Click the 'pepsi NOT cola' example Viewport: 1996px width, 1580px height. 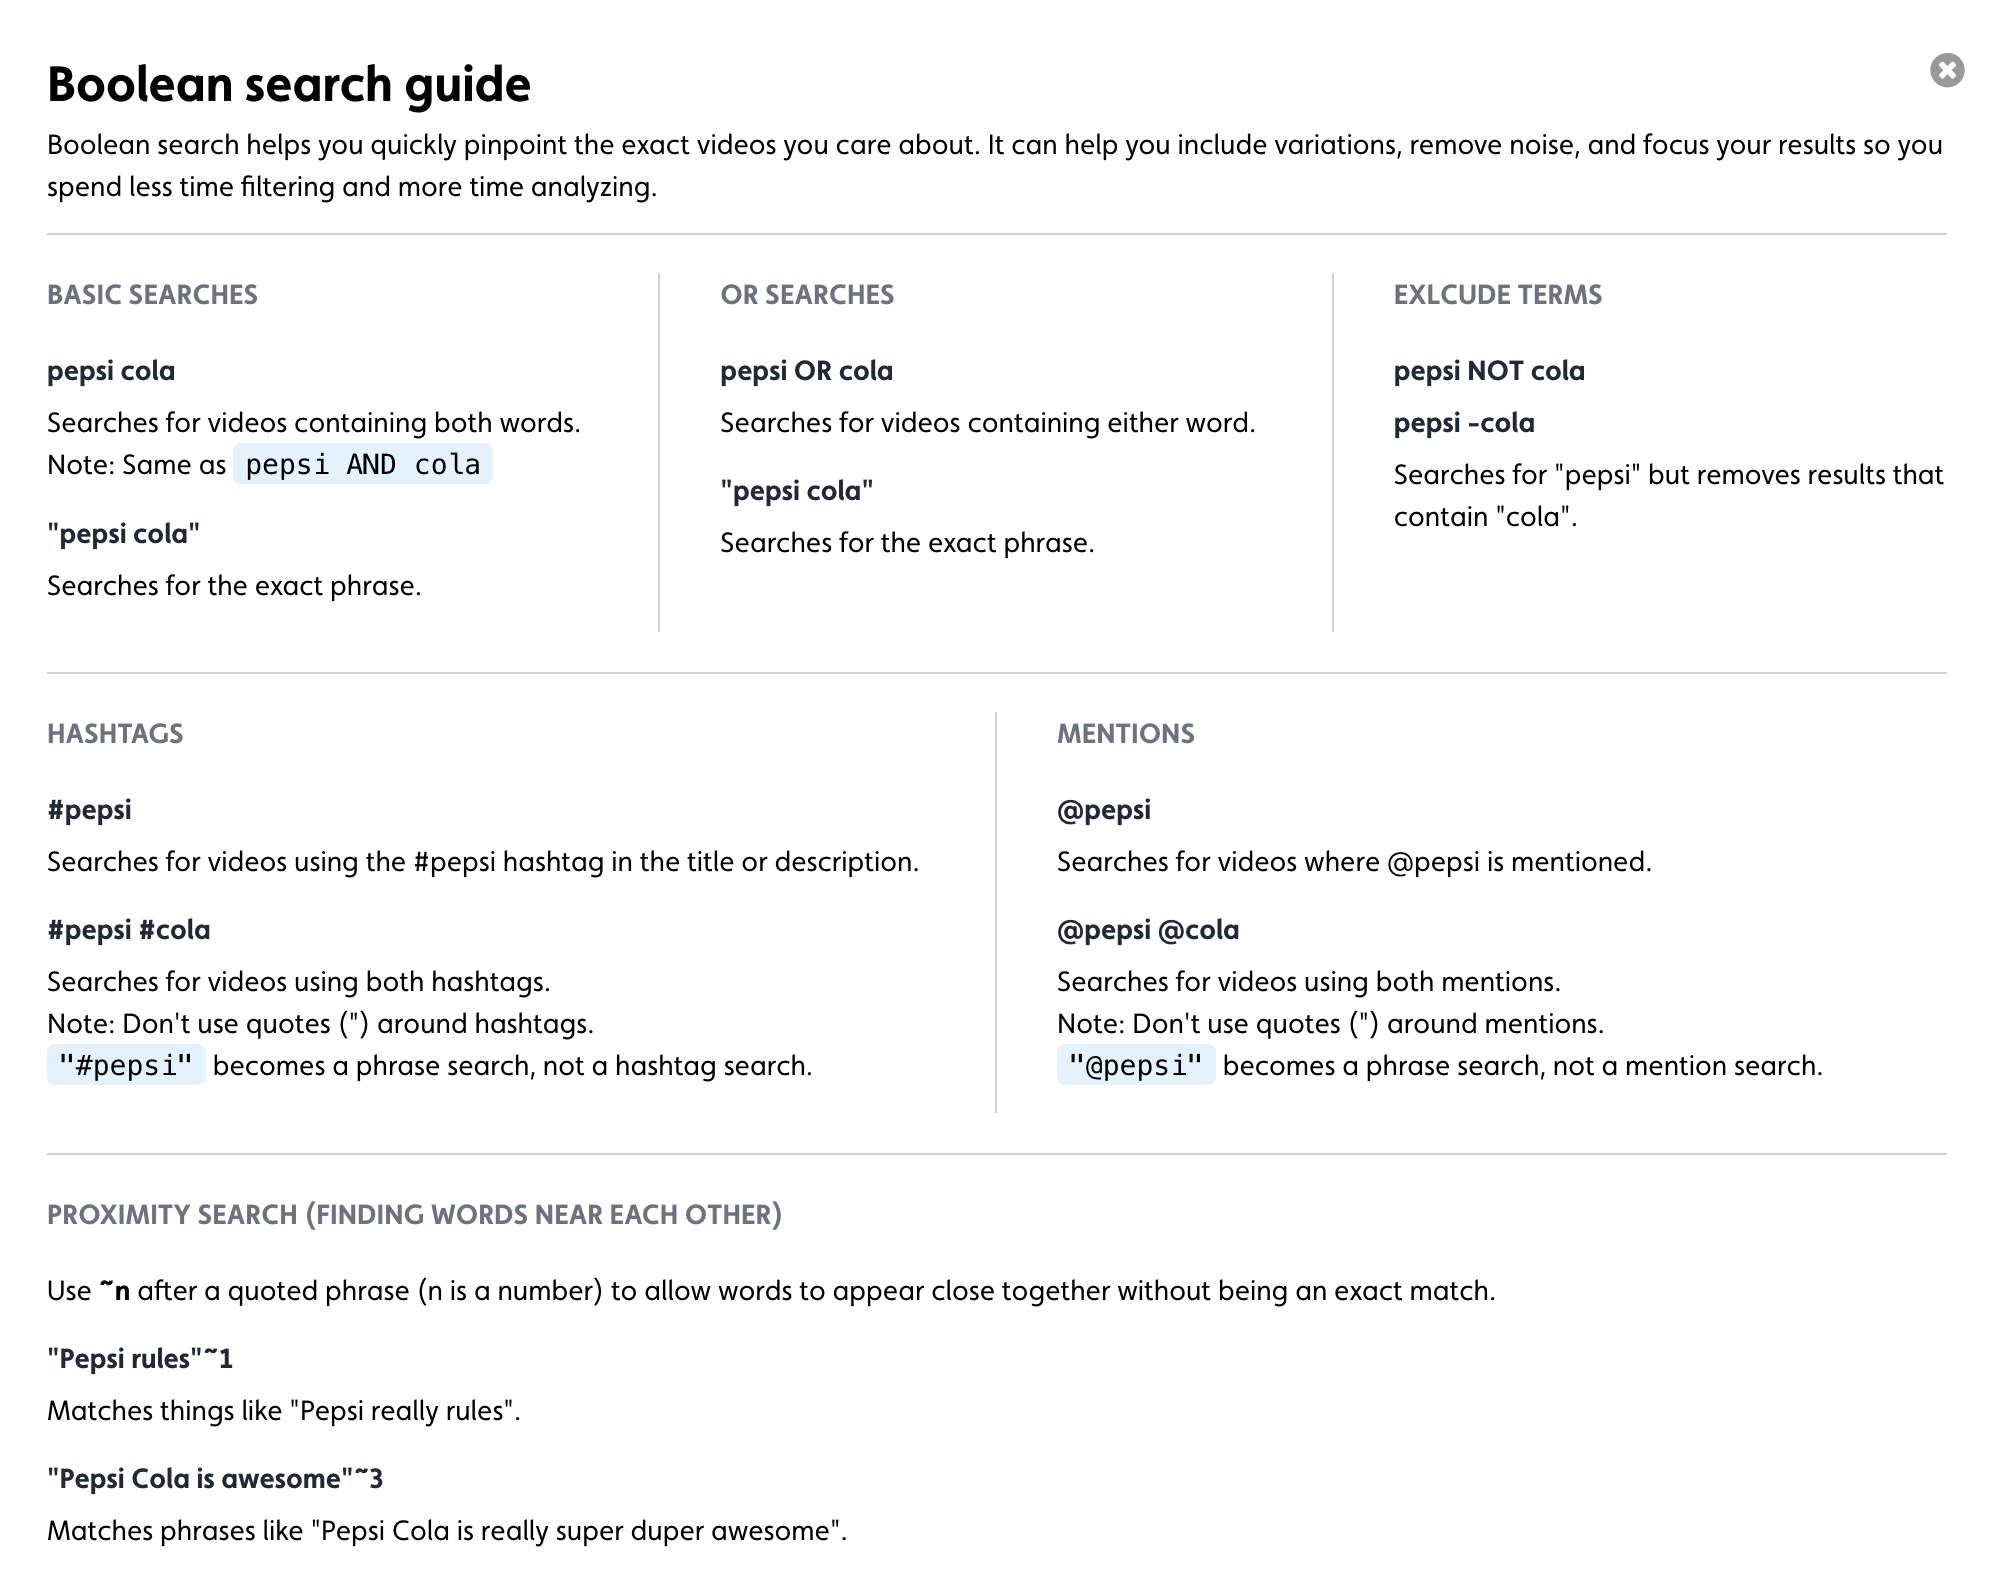tap(1489, 371)
